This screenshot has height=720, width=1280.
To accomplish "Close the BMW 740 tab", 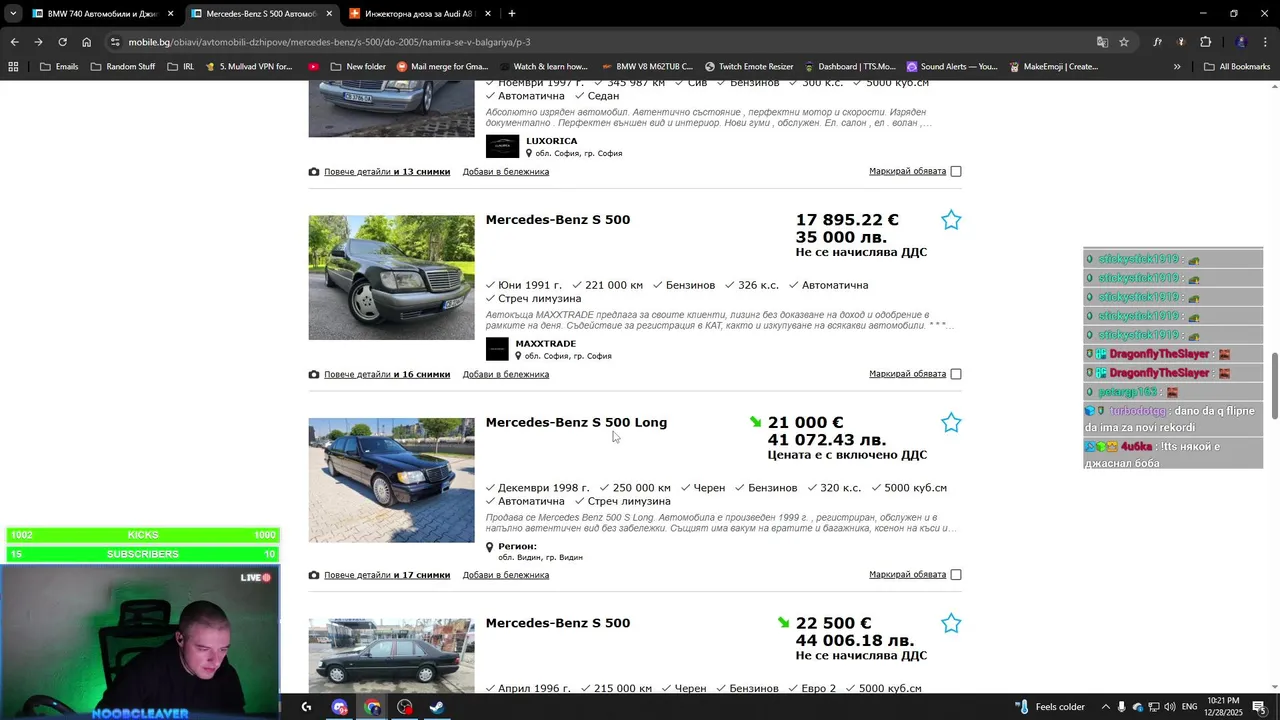I will click(170, 14).
